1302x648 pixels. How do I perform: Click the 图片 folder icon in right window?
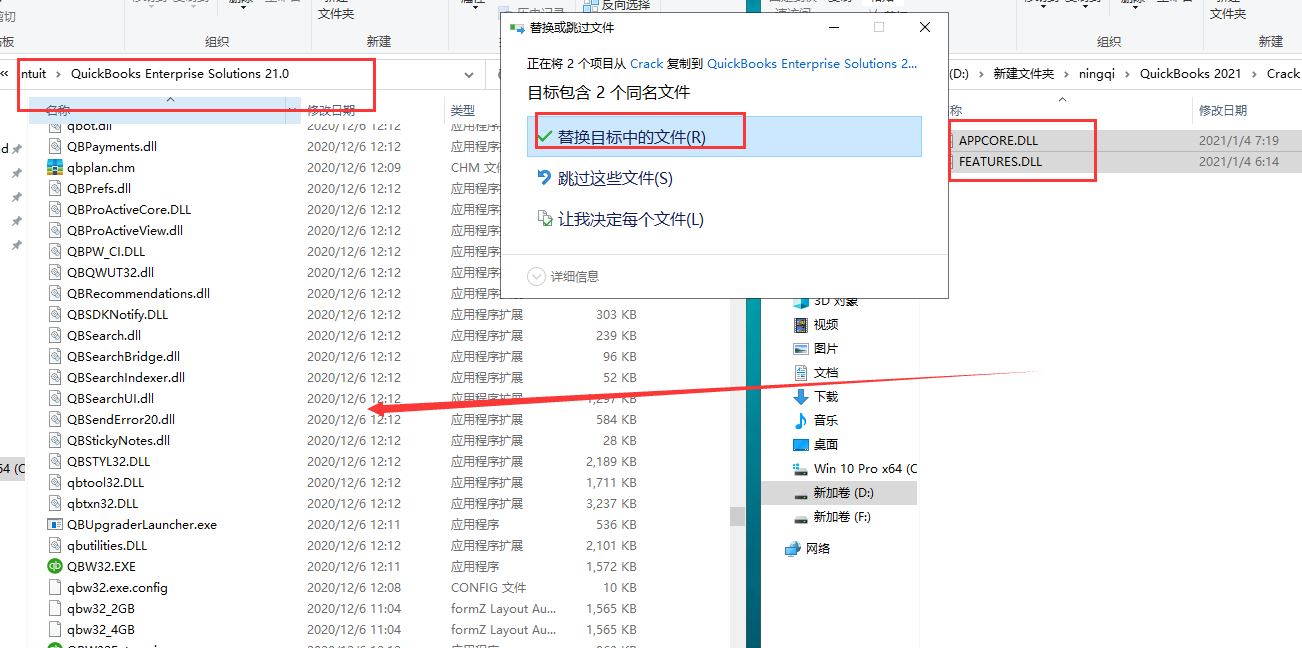coord(800,349)
